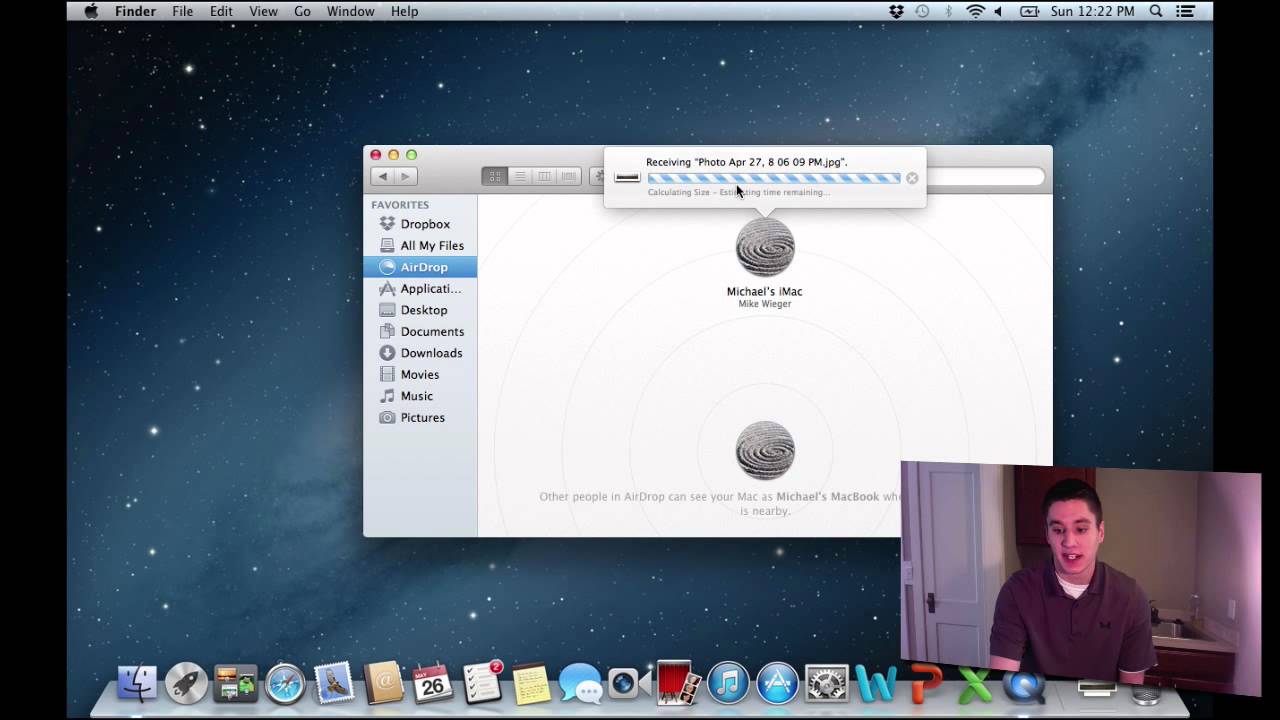Open the Dropbox folder in the sidebar
Screen dimensions: 1280x720
click(424, 224)
